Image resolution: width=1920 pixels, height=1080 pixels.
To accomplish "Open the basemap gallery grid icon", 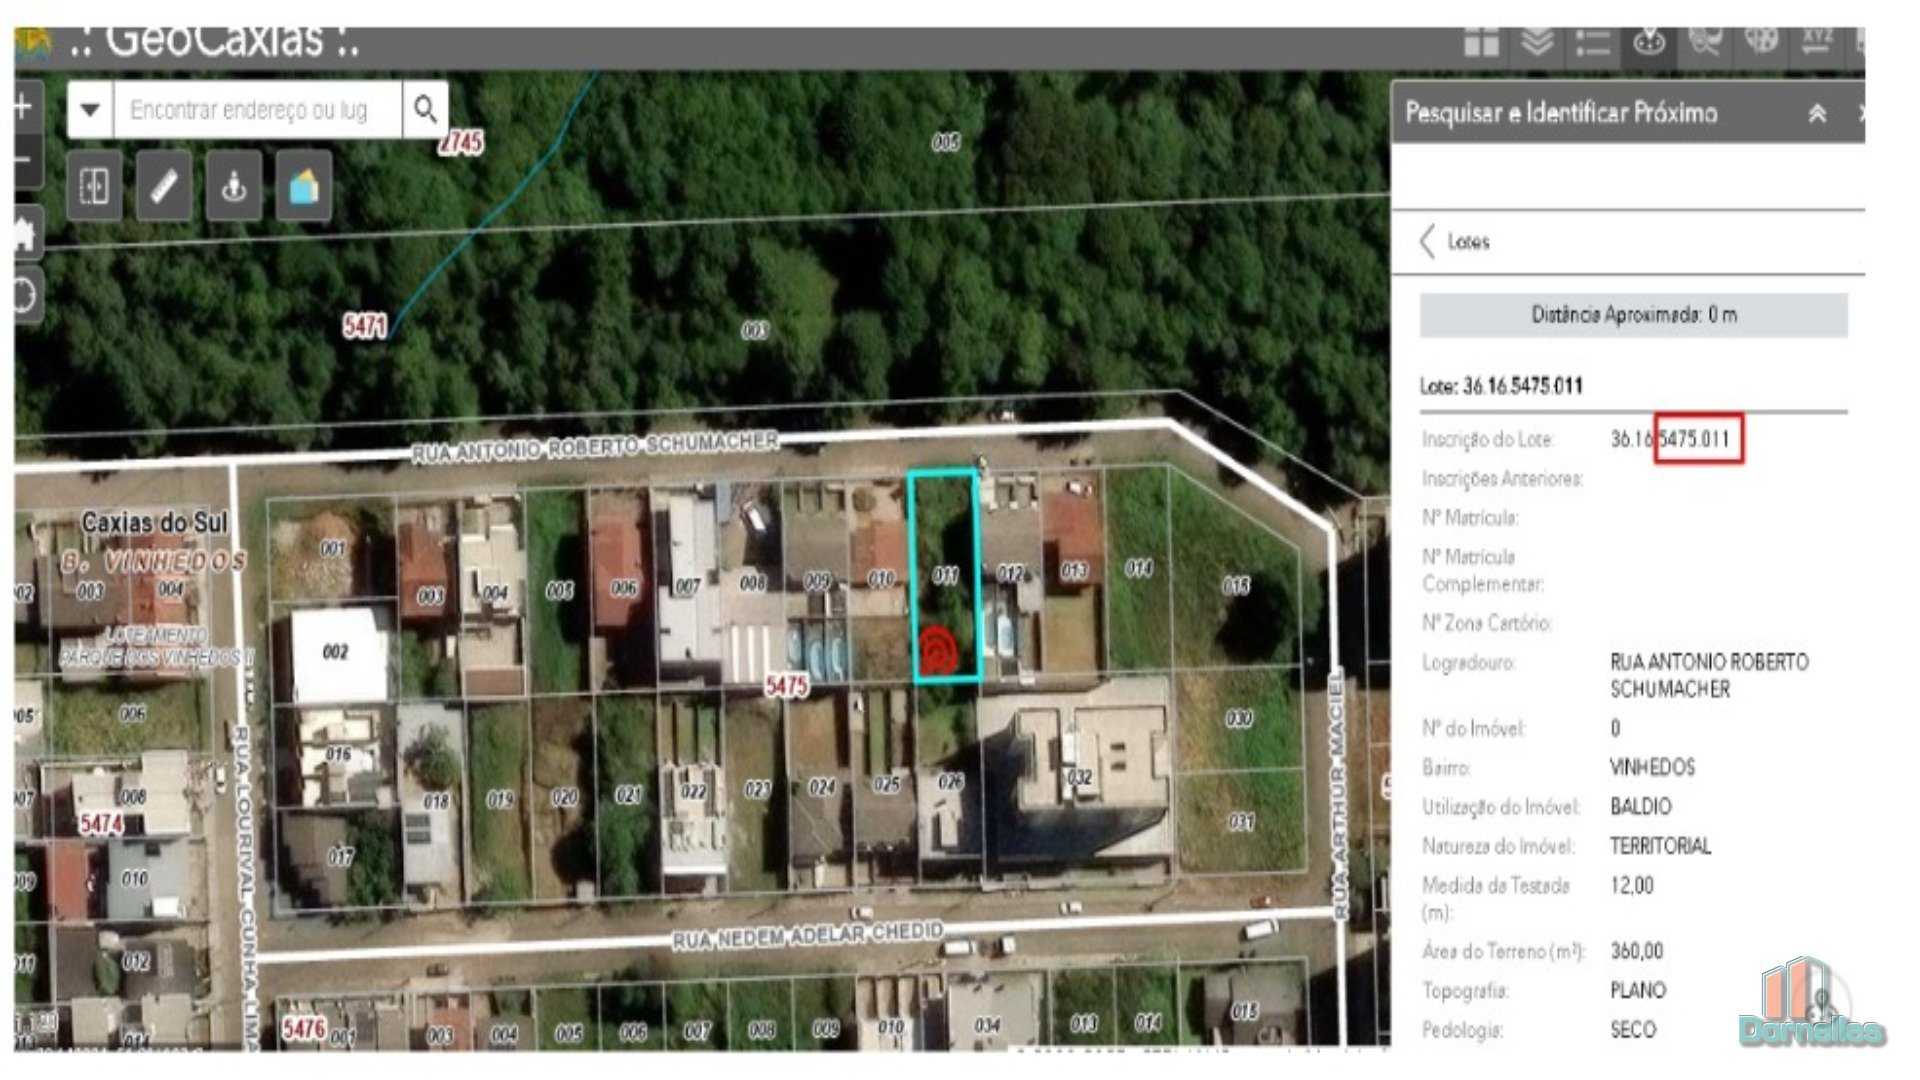I will pos(1481,42).
